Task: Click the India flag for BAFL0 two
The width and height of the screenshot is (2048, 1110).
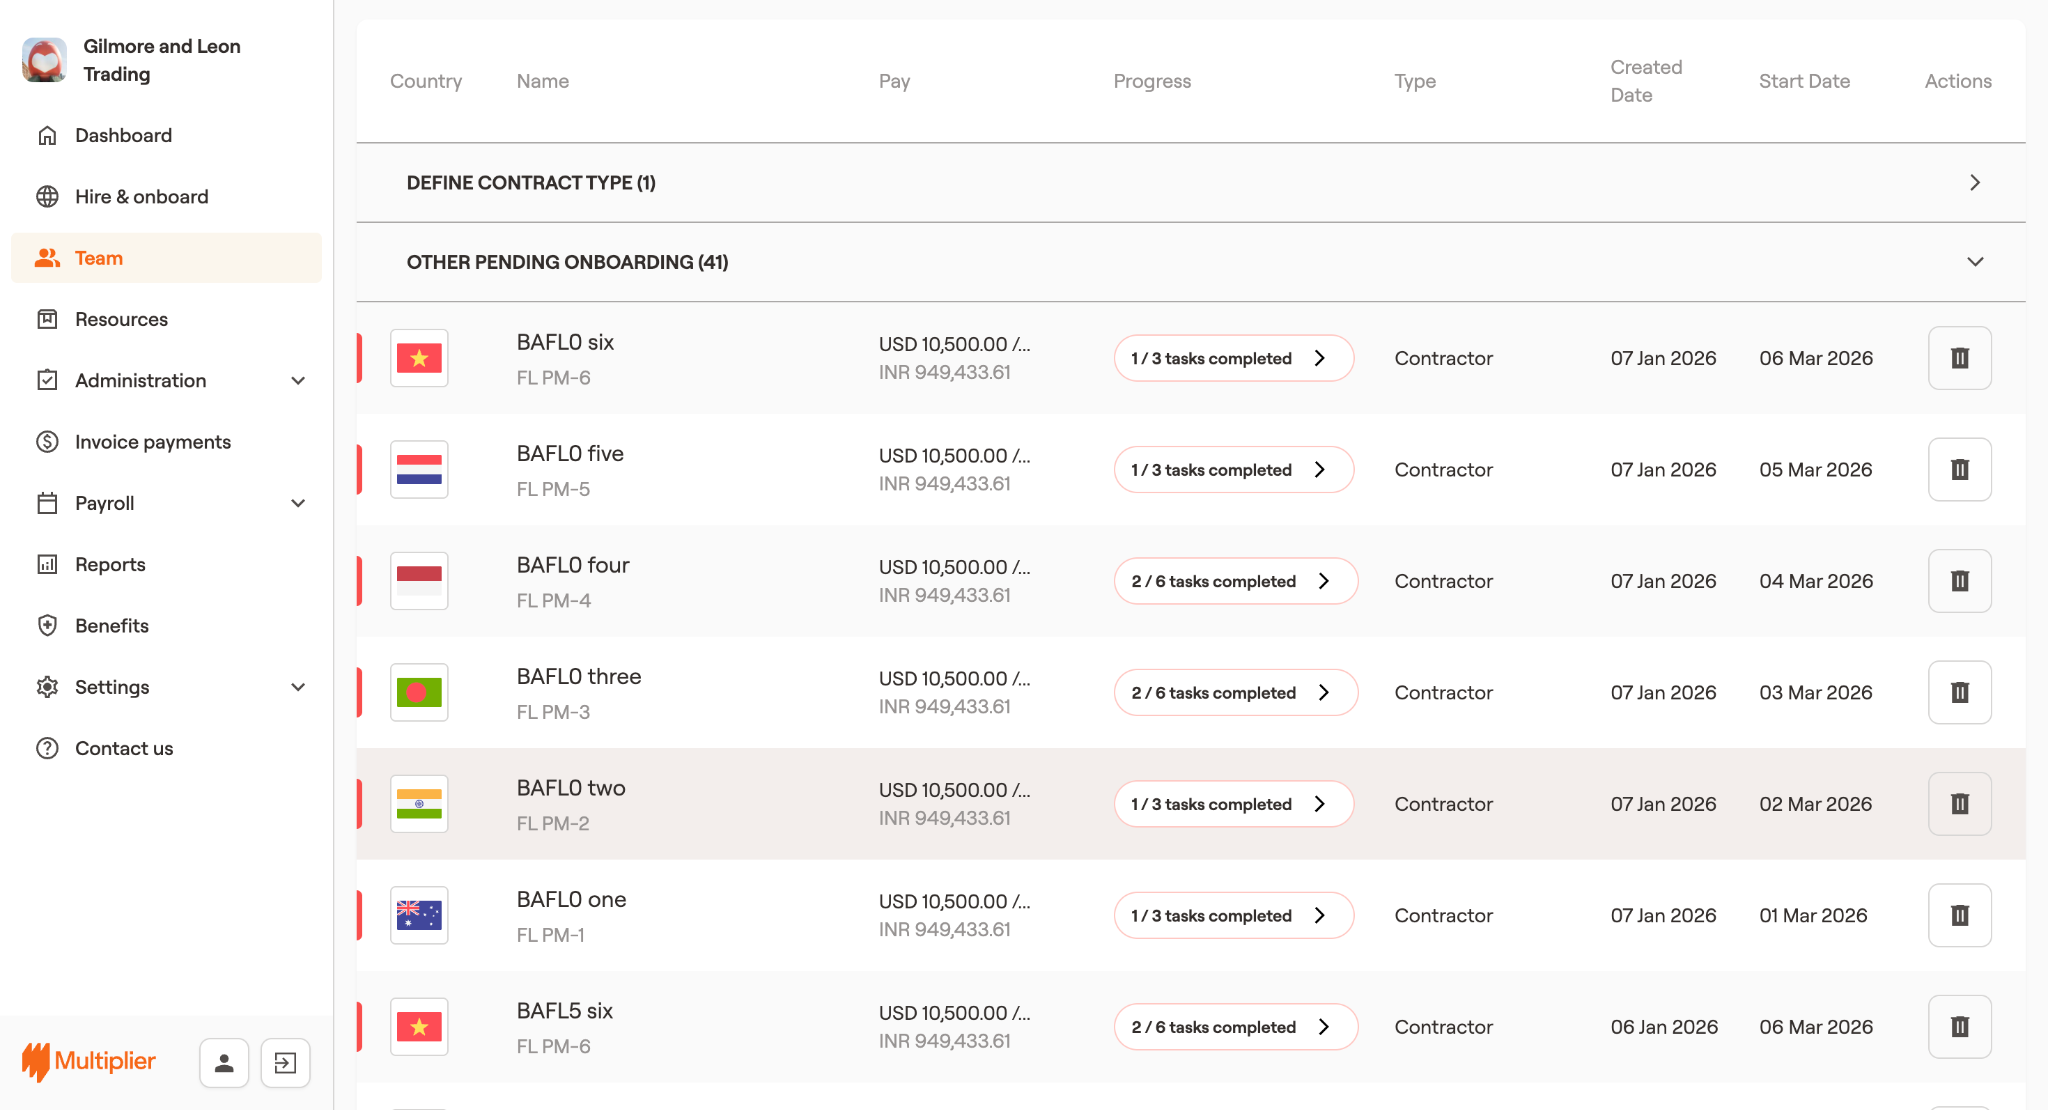Action: point(419,804)
